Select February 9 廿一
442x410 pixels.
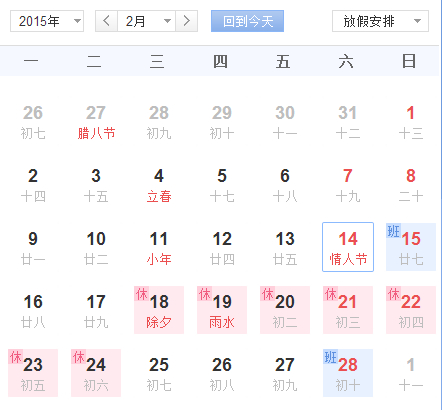pyautogui.click(x=33, y=247)
